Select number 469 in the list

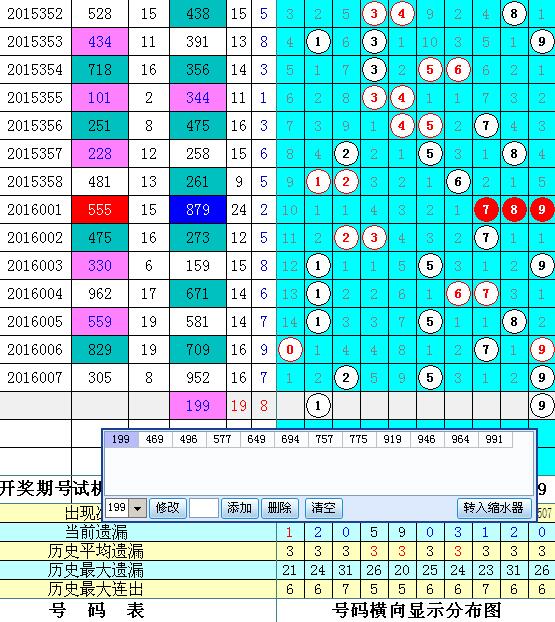(x=155, y=440)
